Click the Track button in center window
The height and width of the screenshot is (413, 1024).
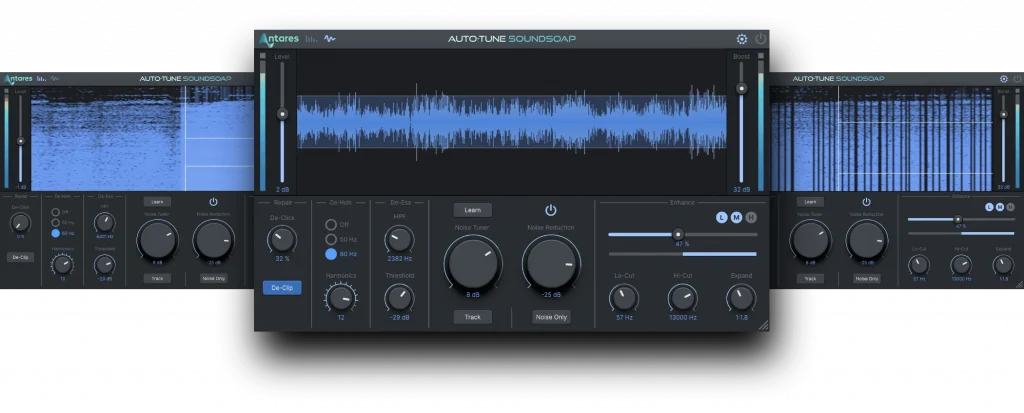click(473, 317)
